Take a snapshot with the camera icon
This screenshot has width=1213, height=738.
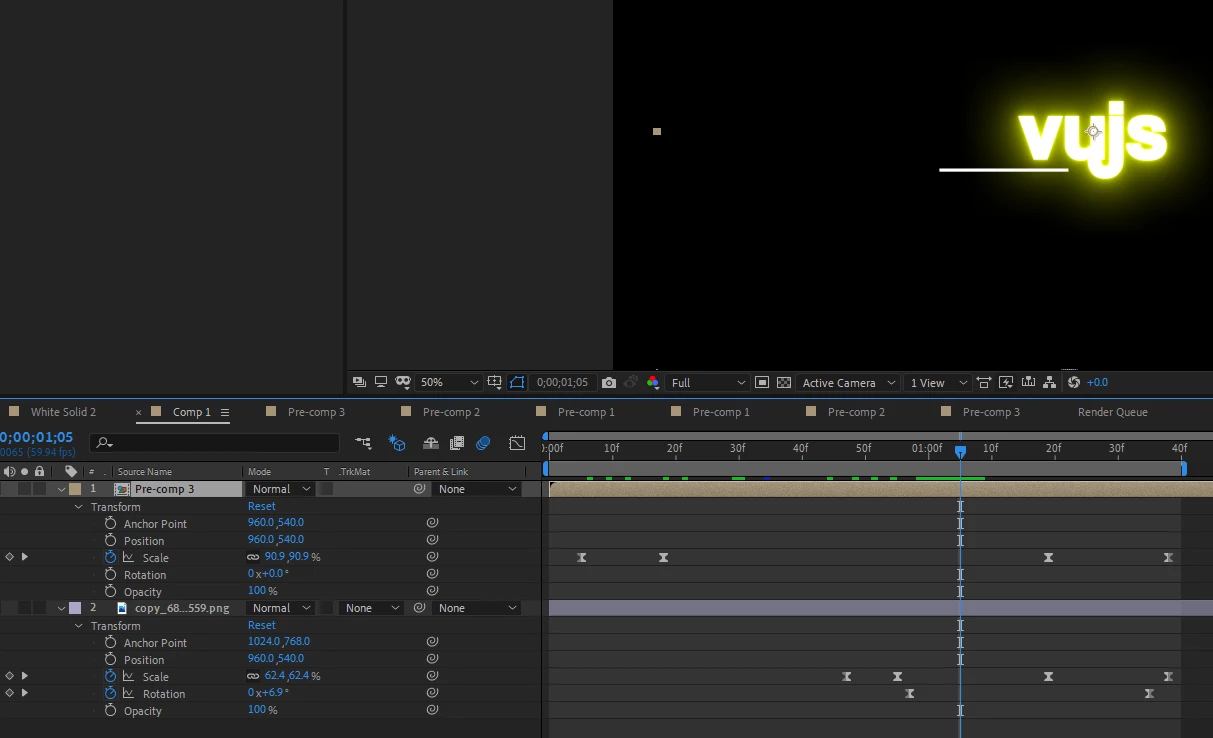609,382
